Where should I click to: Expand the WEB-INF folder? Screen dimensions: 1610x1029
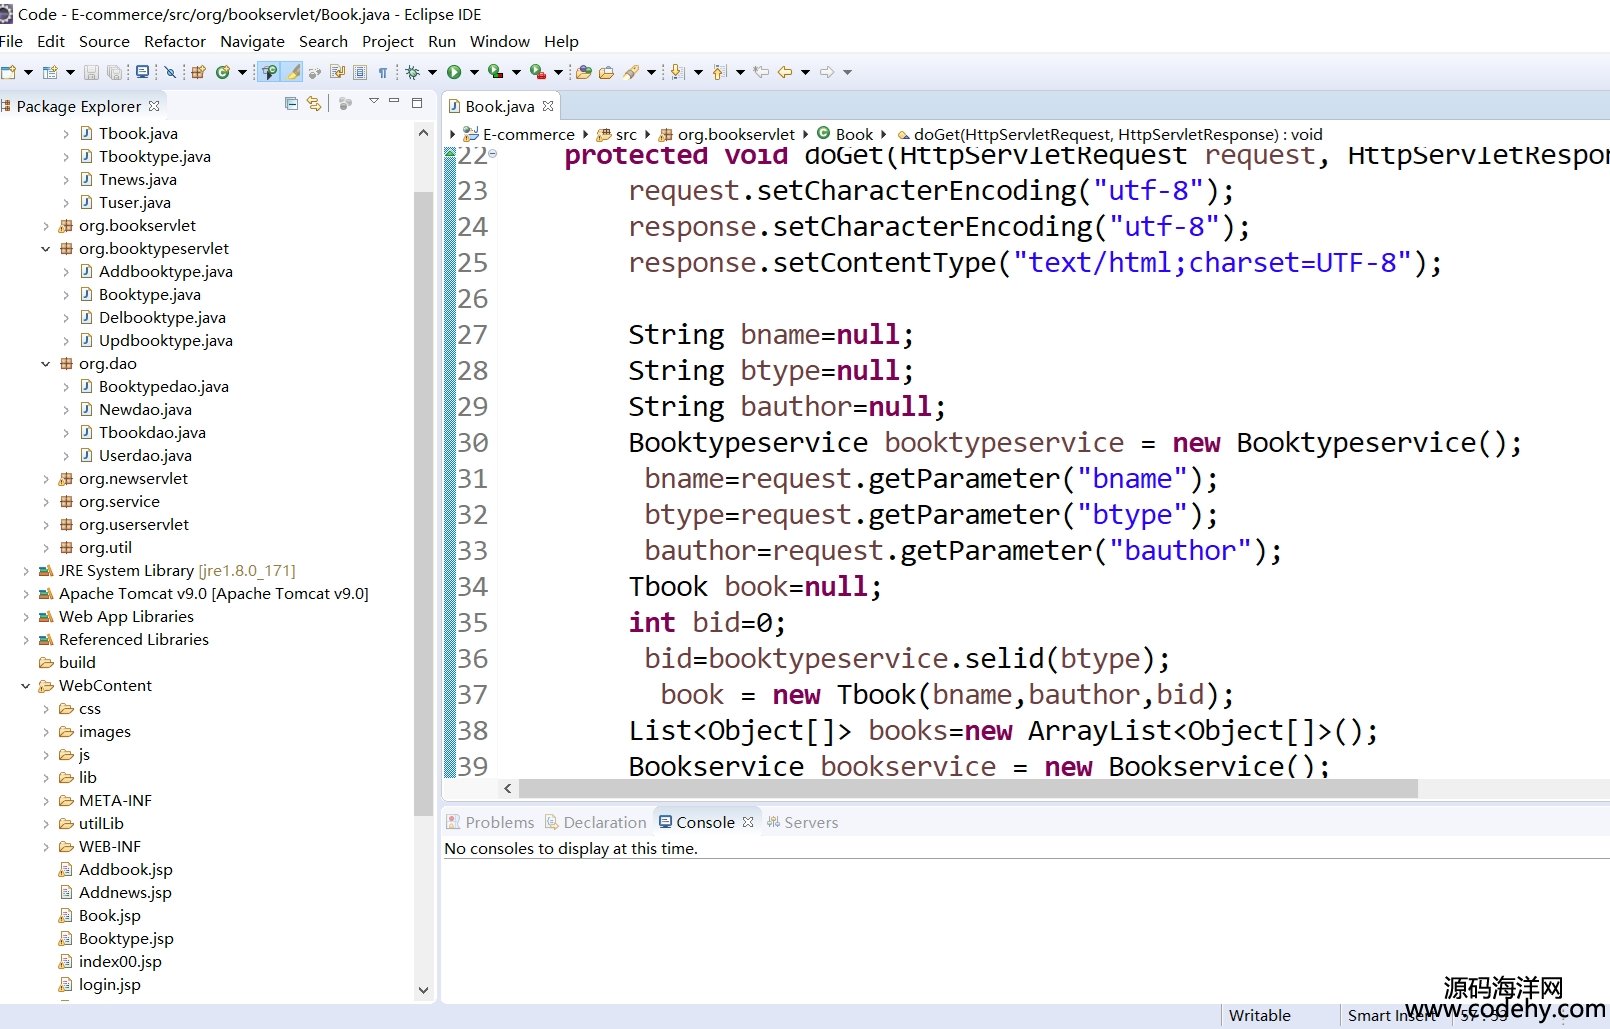point(45,847)
